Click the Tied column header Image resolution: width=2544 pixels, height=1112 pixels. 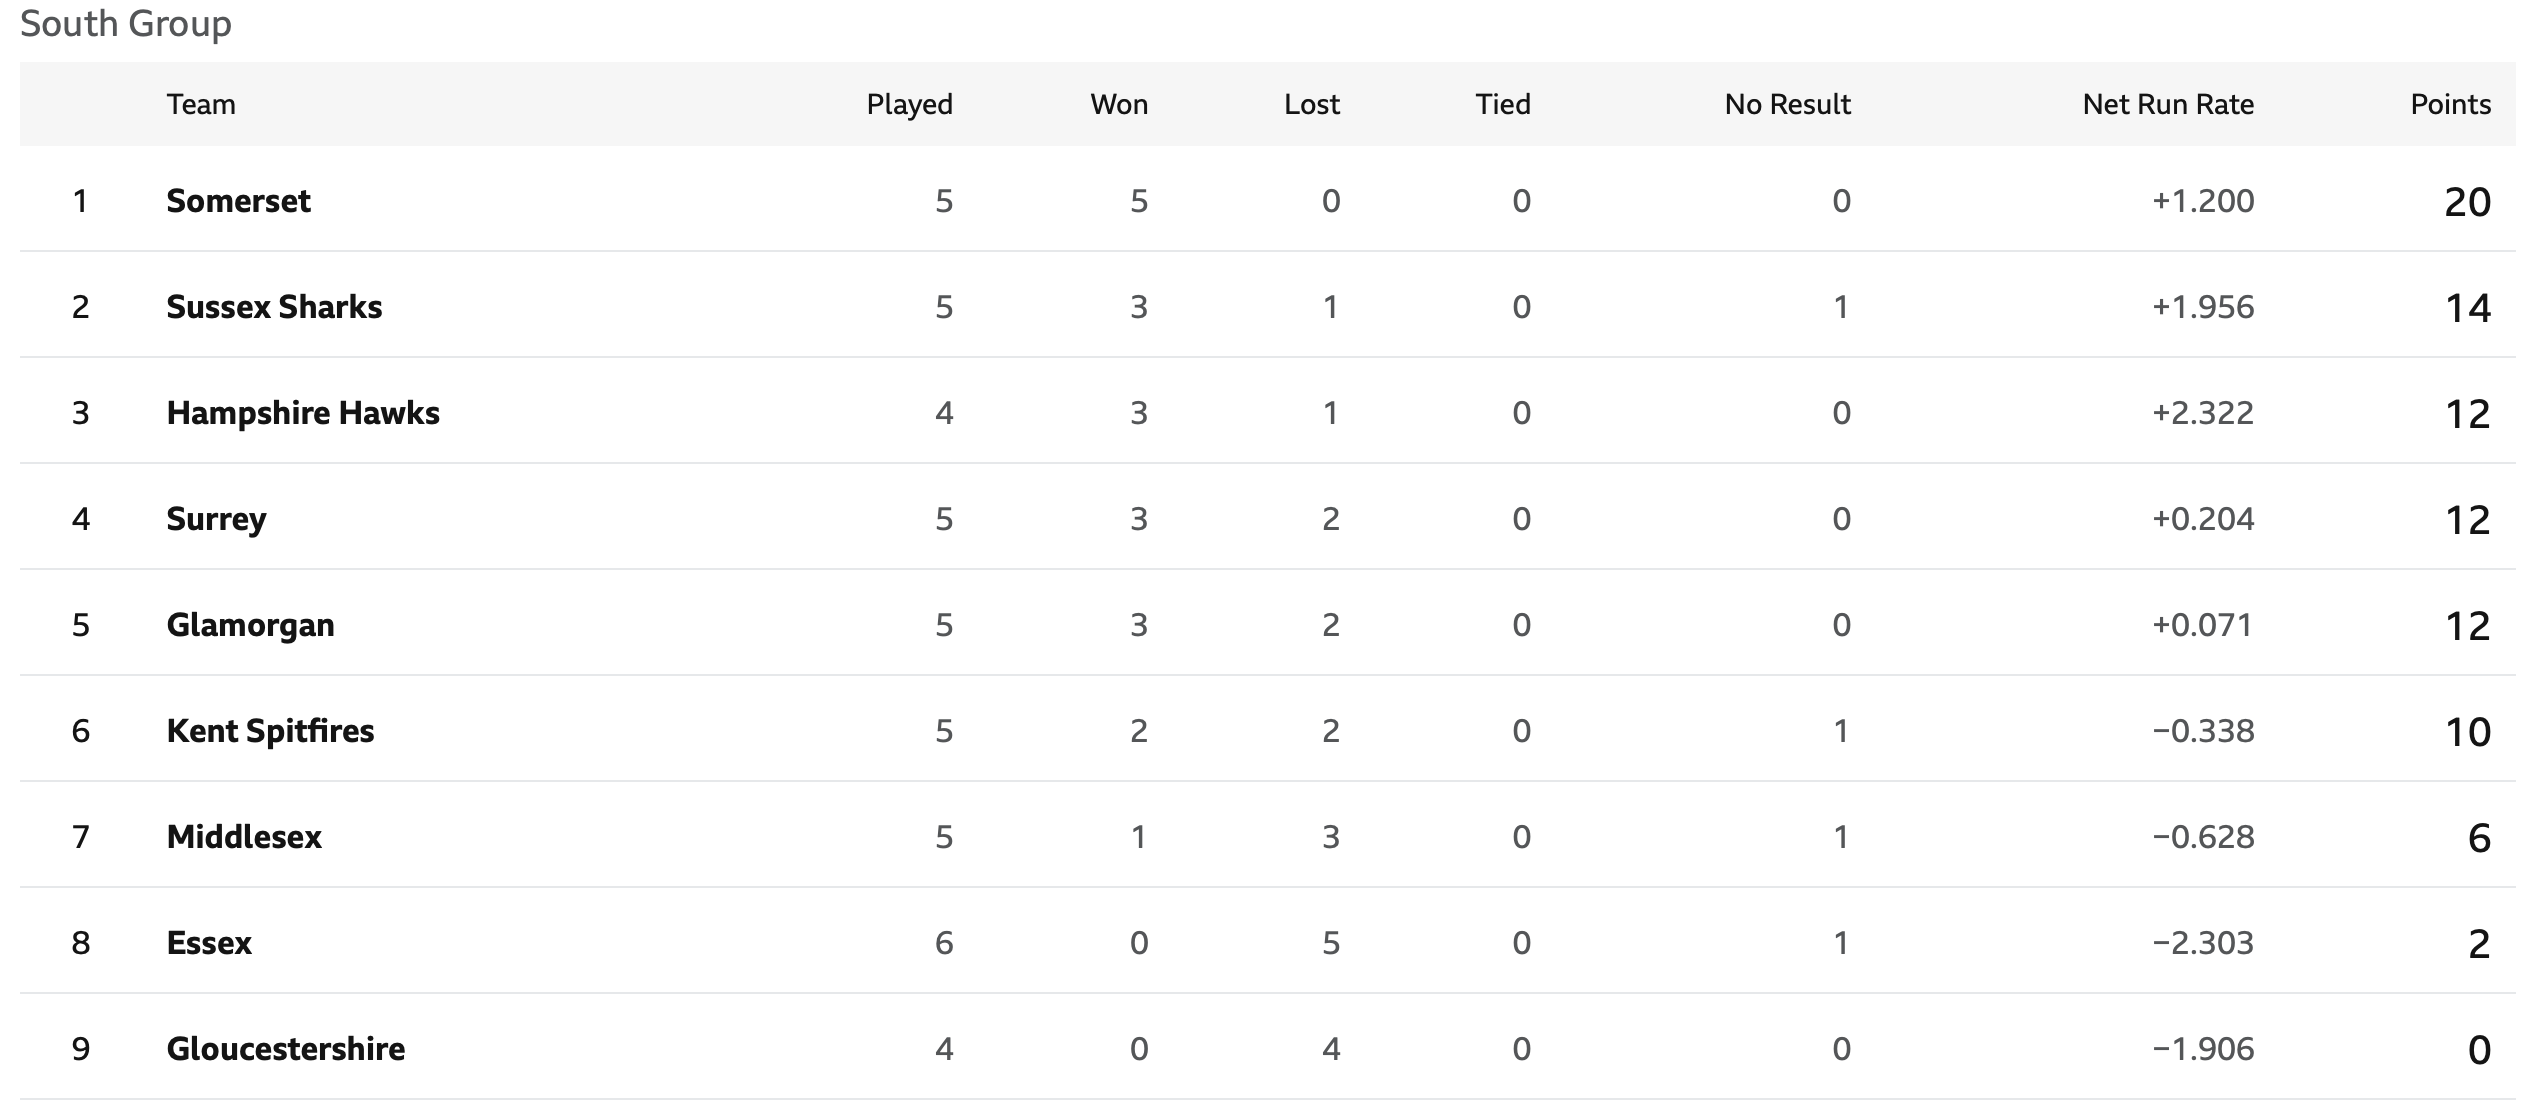click(x=1503, y=104)
